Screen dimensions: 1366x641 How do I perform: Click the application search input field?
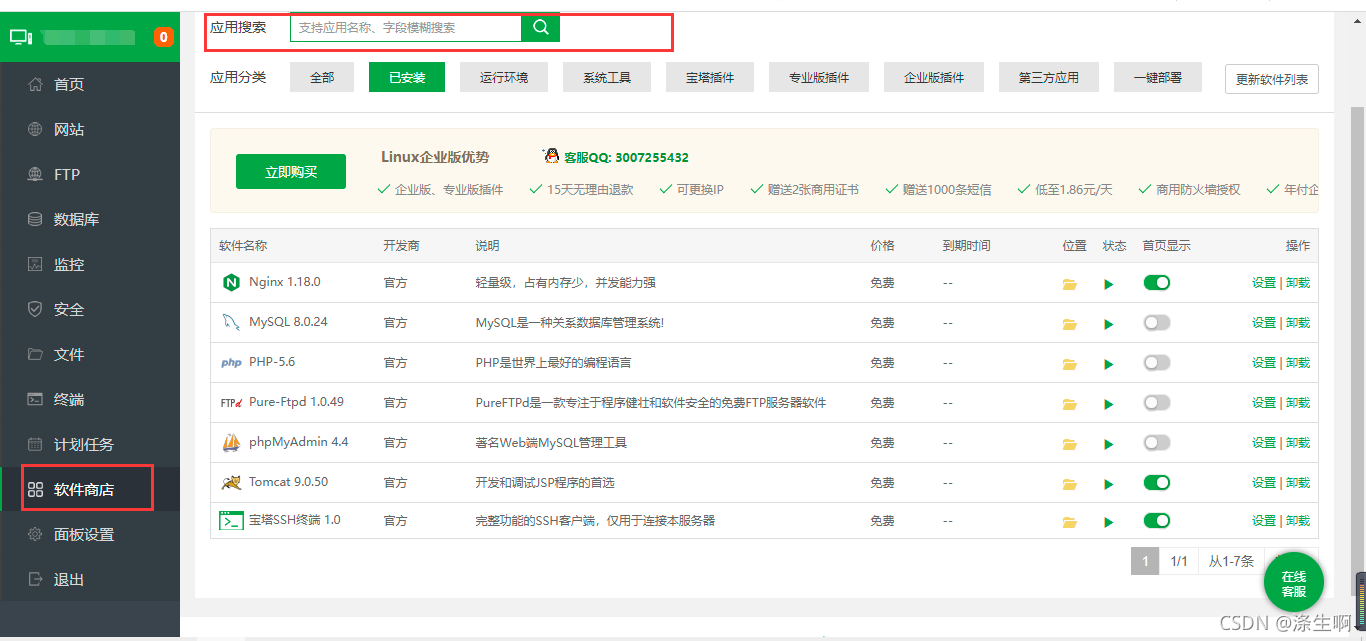click(x=406, y=28)
